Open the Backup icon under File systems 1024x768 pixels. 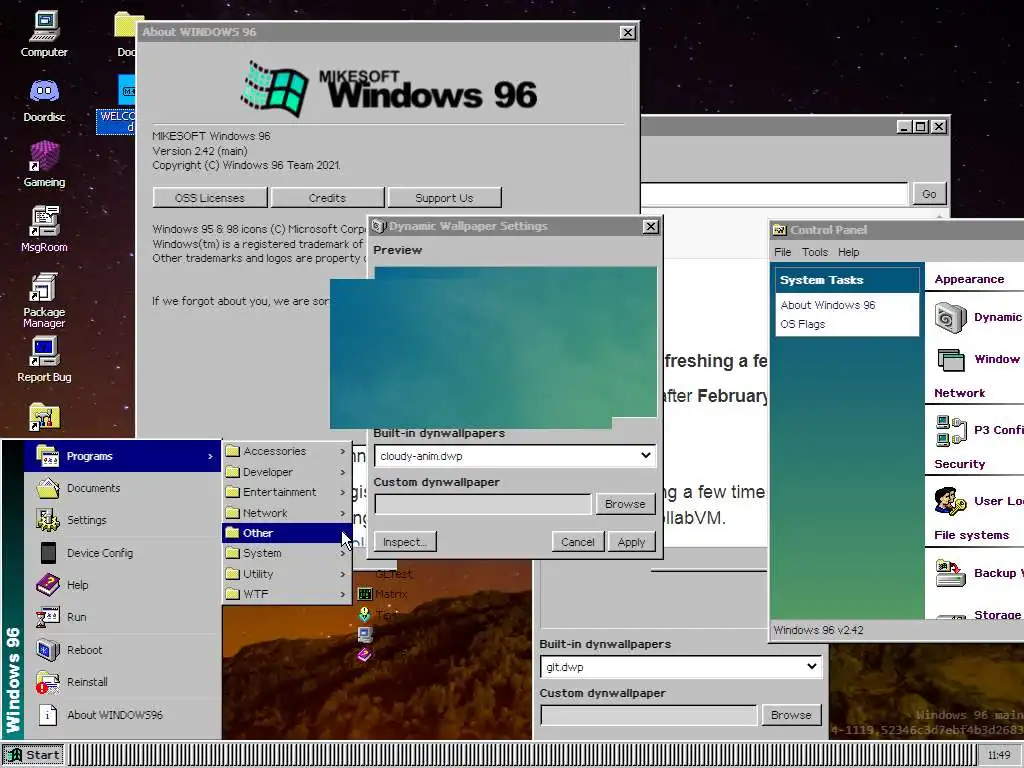pos(950,573)
